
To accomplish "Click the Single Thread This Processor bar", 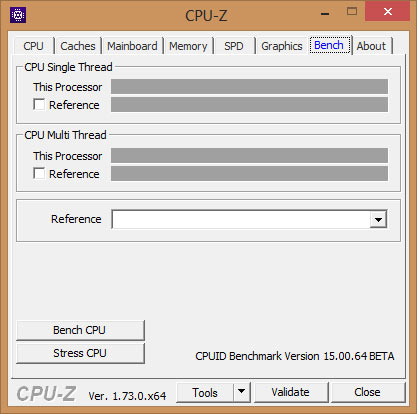I will click(x=249, y=87).
